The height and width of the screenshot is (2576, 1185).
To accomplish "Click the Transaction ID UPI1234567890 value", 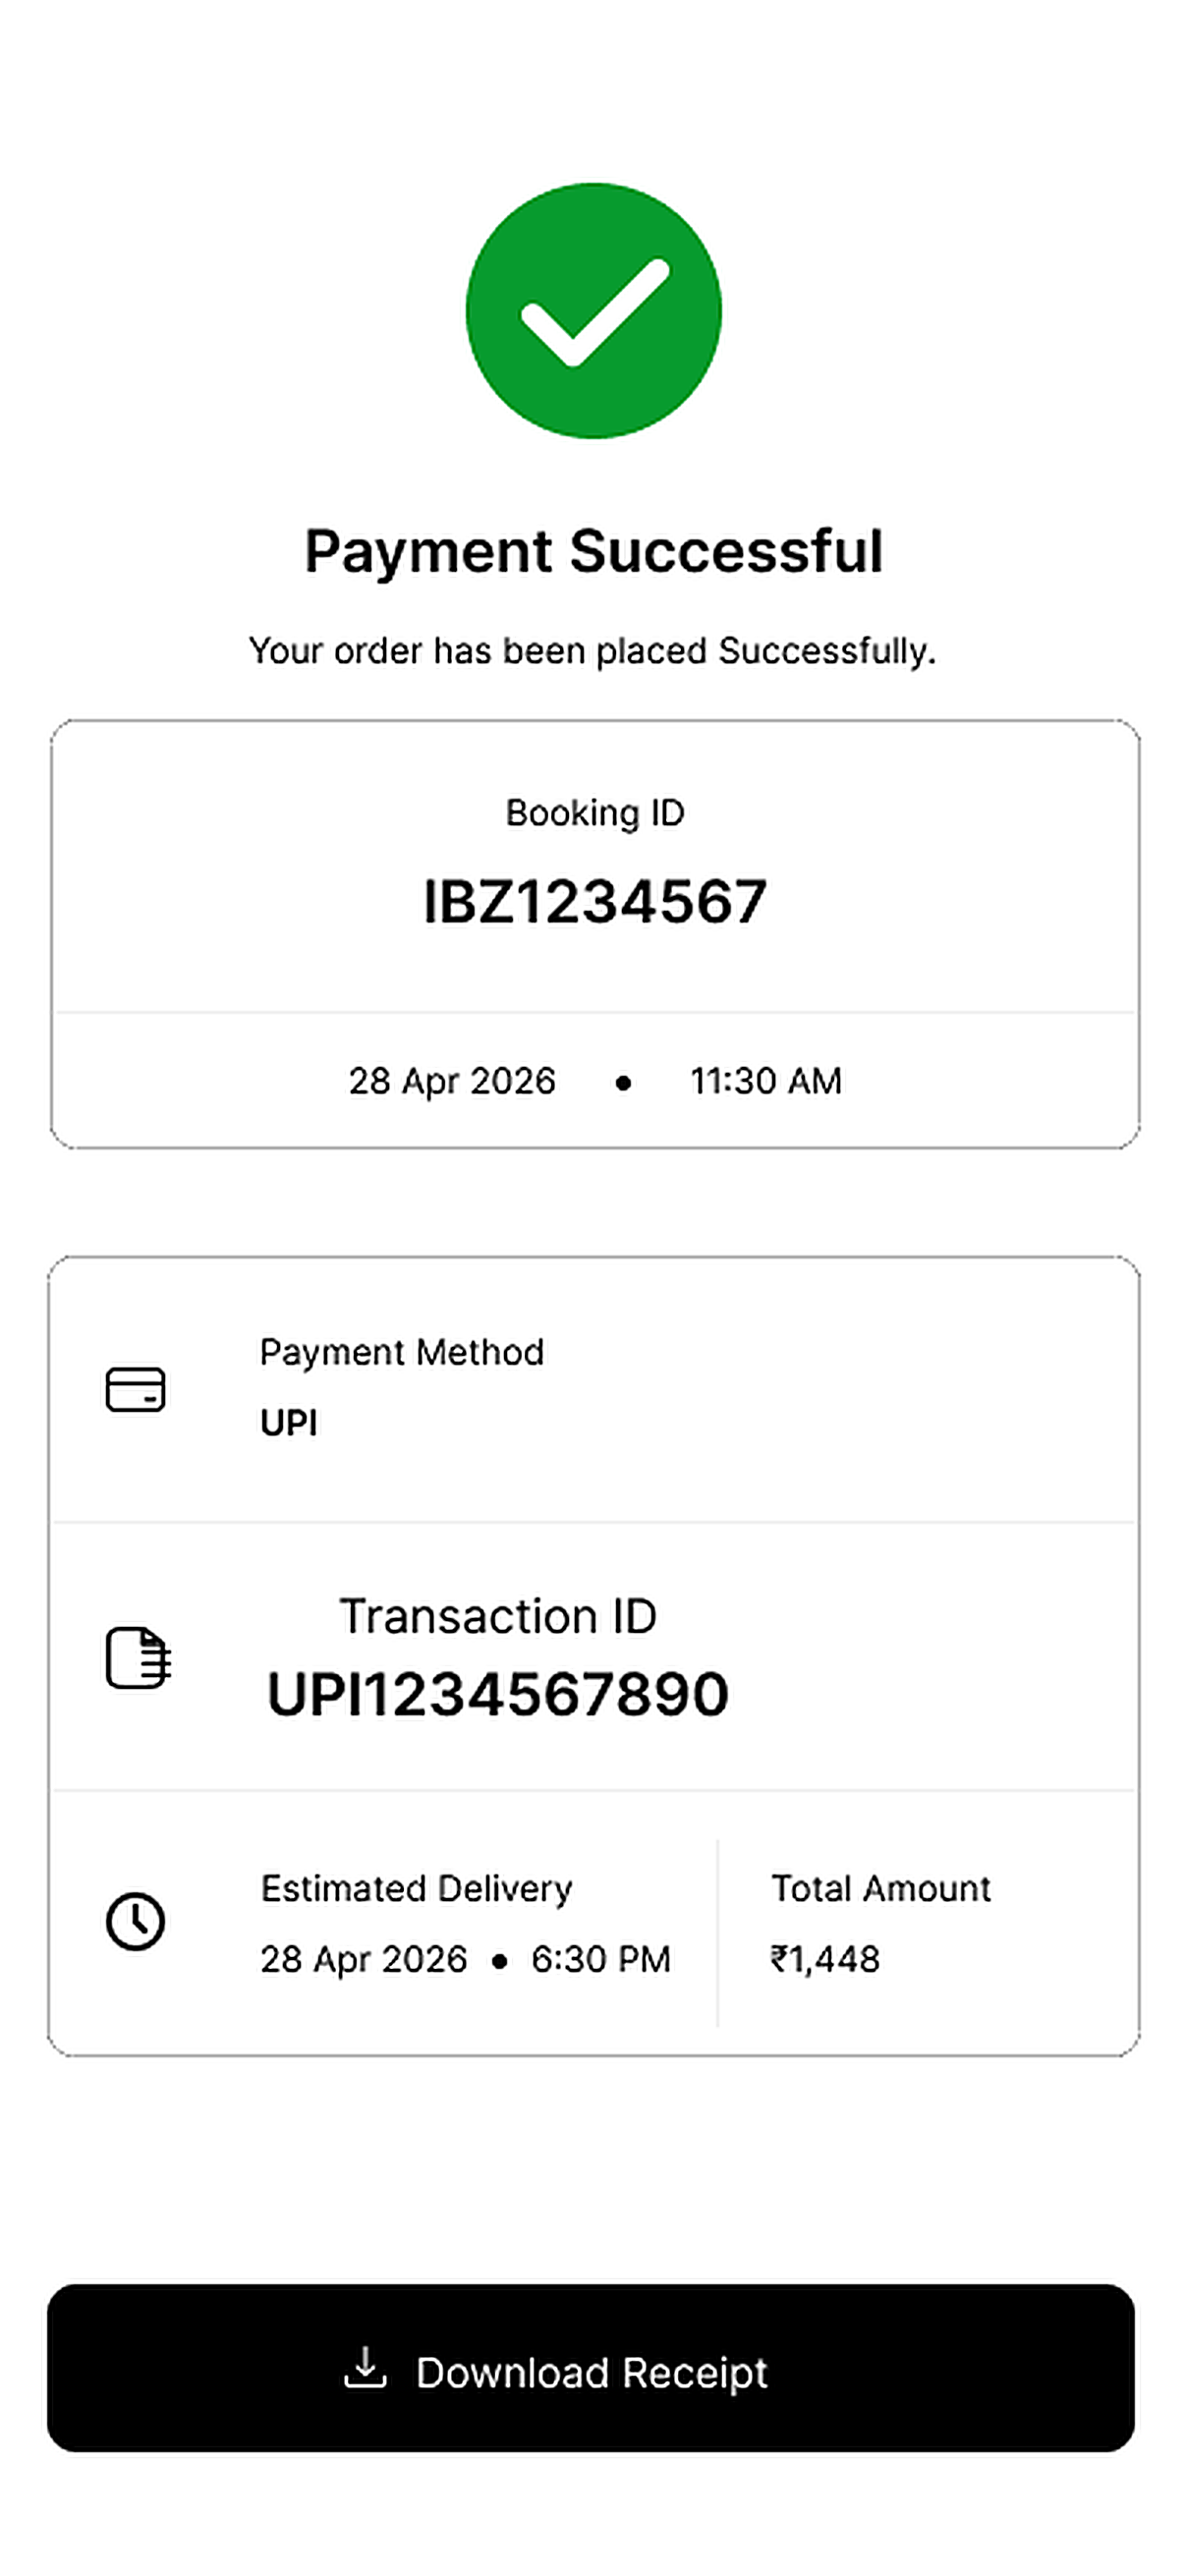I will pos(498,1694).
